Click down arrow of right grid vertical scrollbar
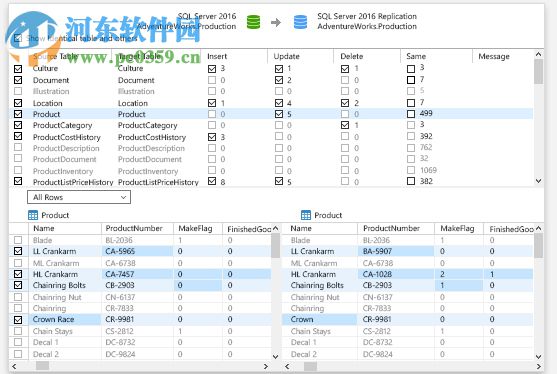The height and width of the screenshot is (374, 557). (x=539, y=356)
